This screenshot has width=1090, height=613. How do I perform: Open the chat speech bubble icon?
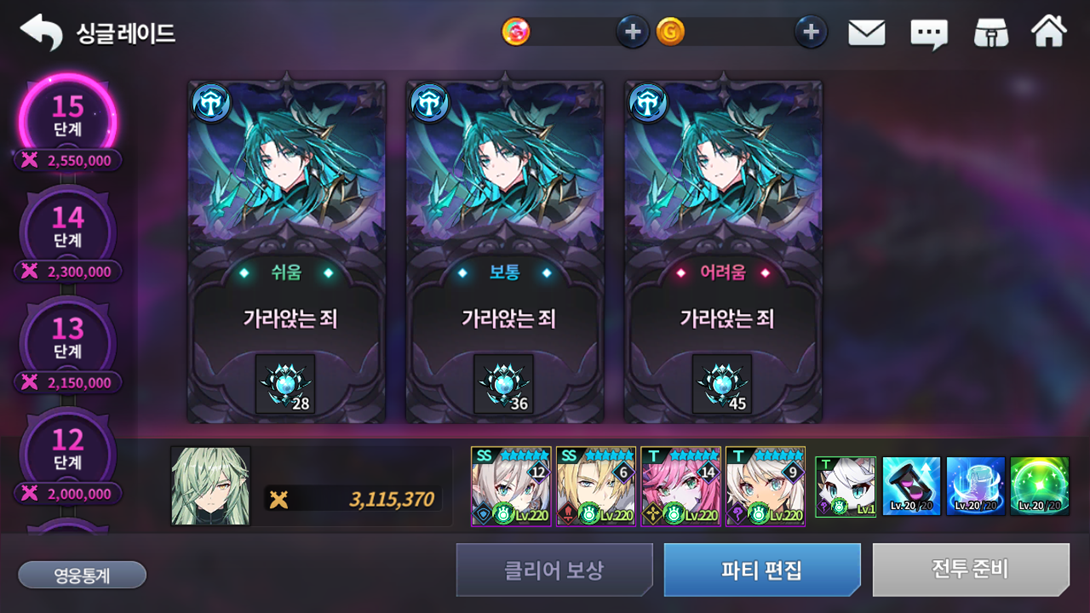929,33
